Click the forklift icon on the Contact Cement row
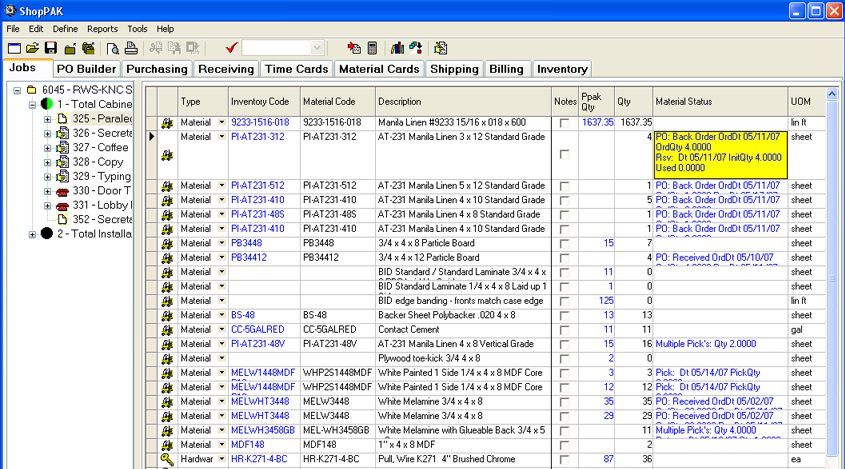This screenshot has width=845, height=469. point(167,330)
